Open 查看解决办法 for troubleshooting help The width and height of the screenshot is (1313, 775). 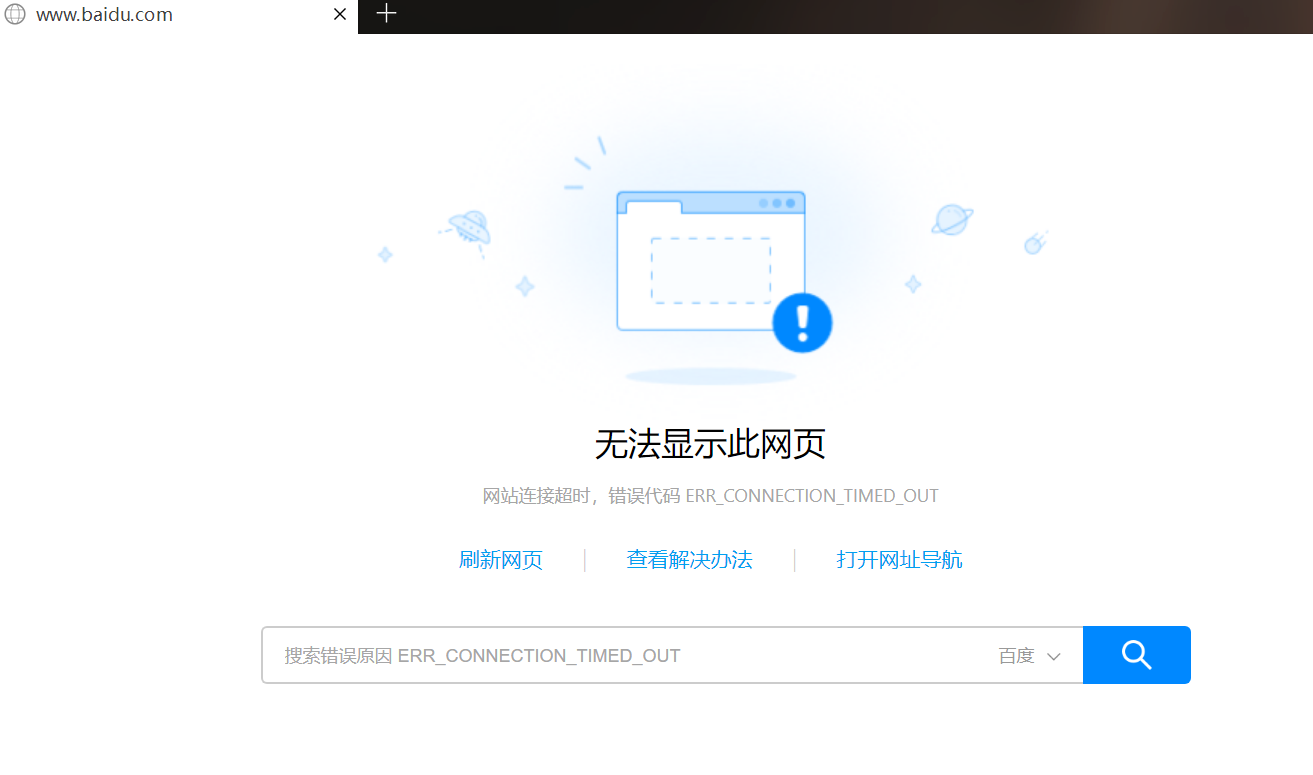(x=689, y=560)
